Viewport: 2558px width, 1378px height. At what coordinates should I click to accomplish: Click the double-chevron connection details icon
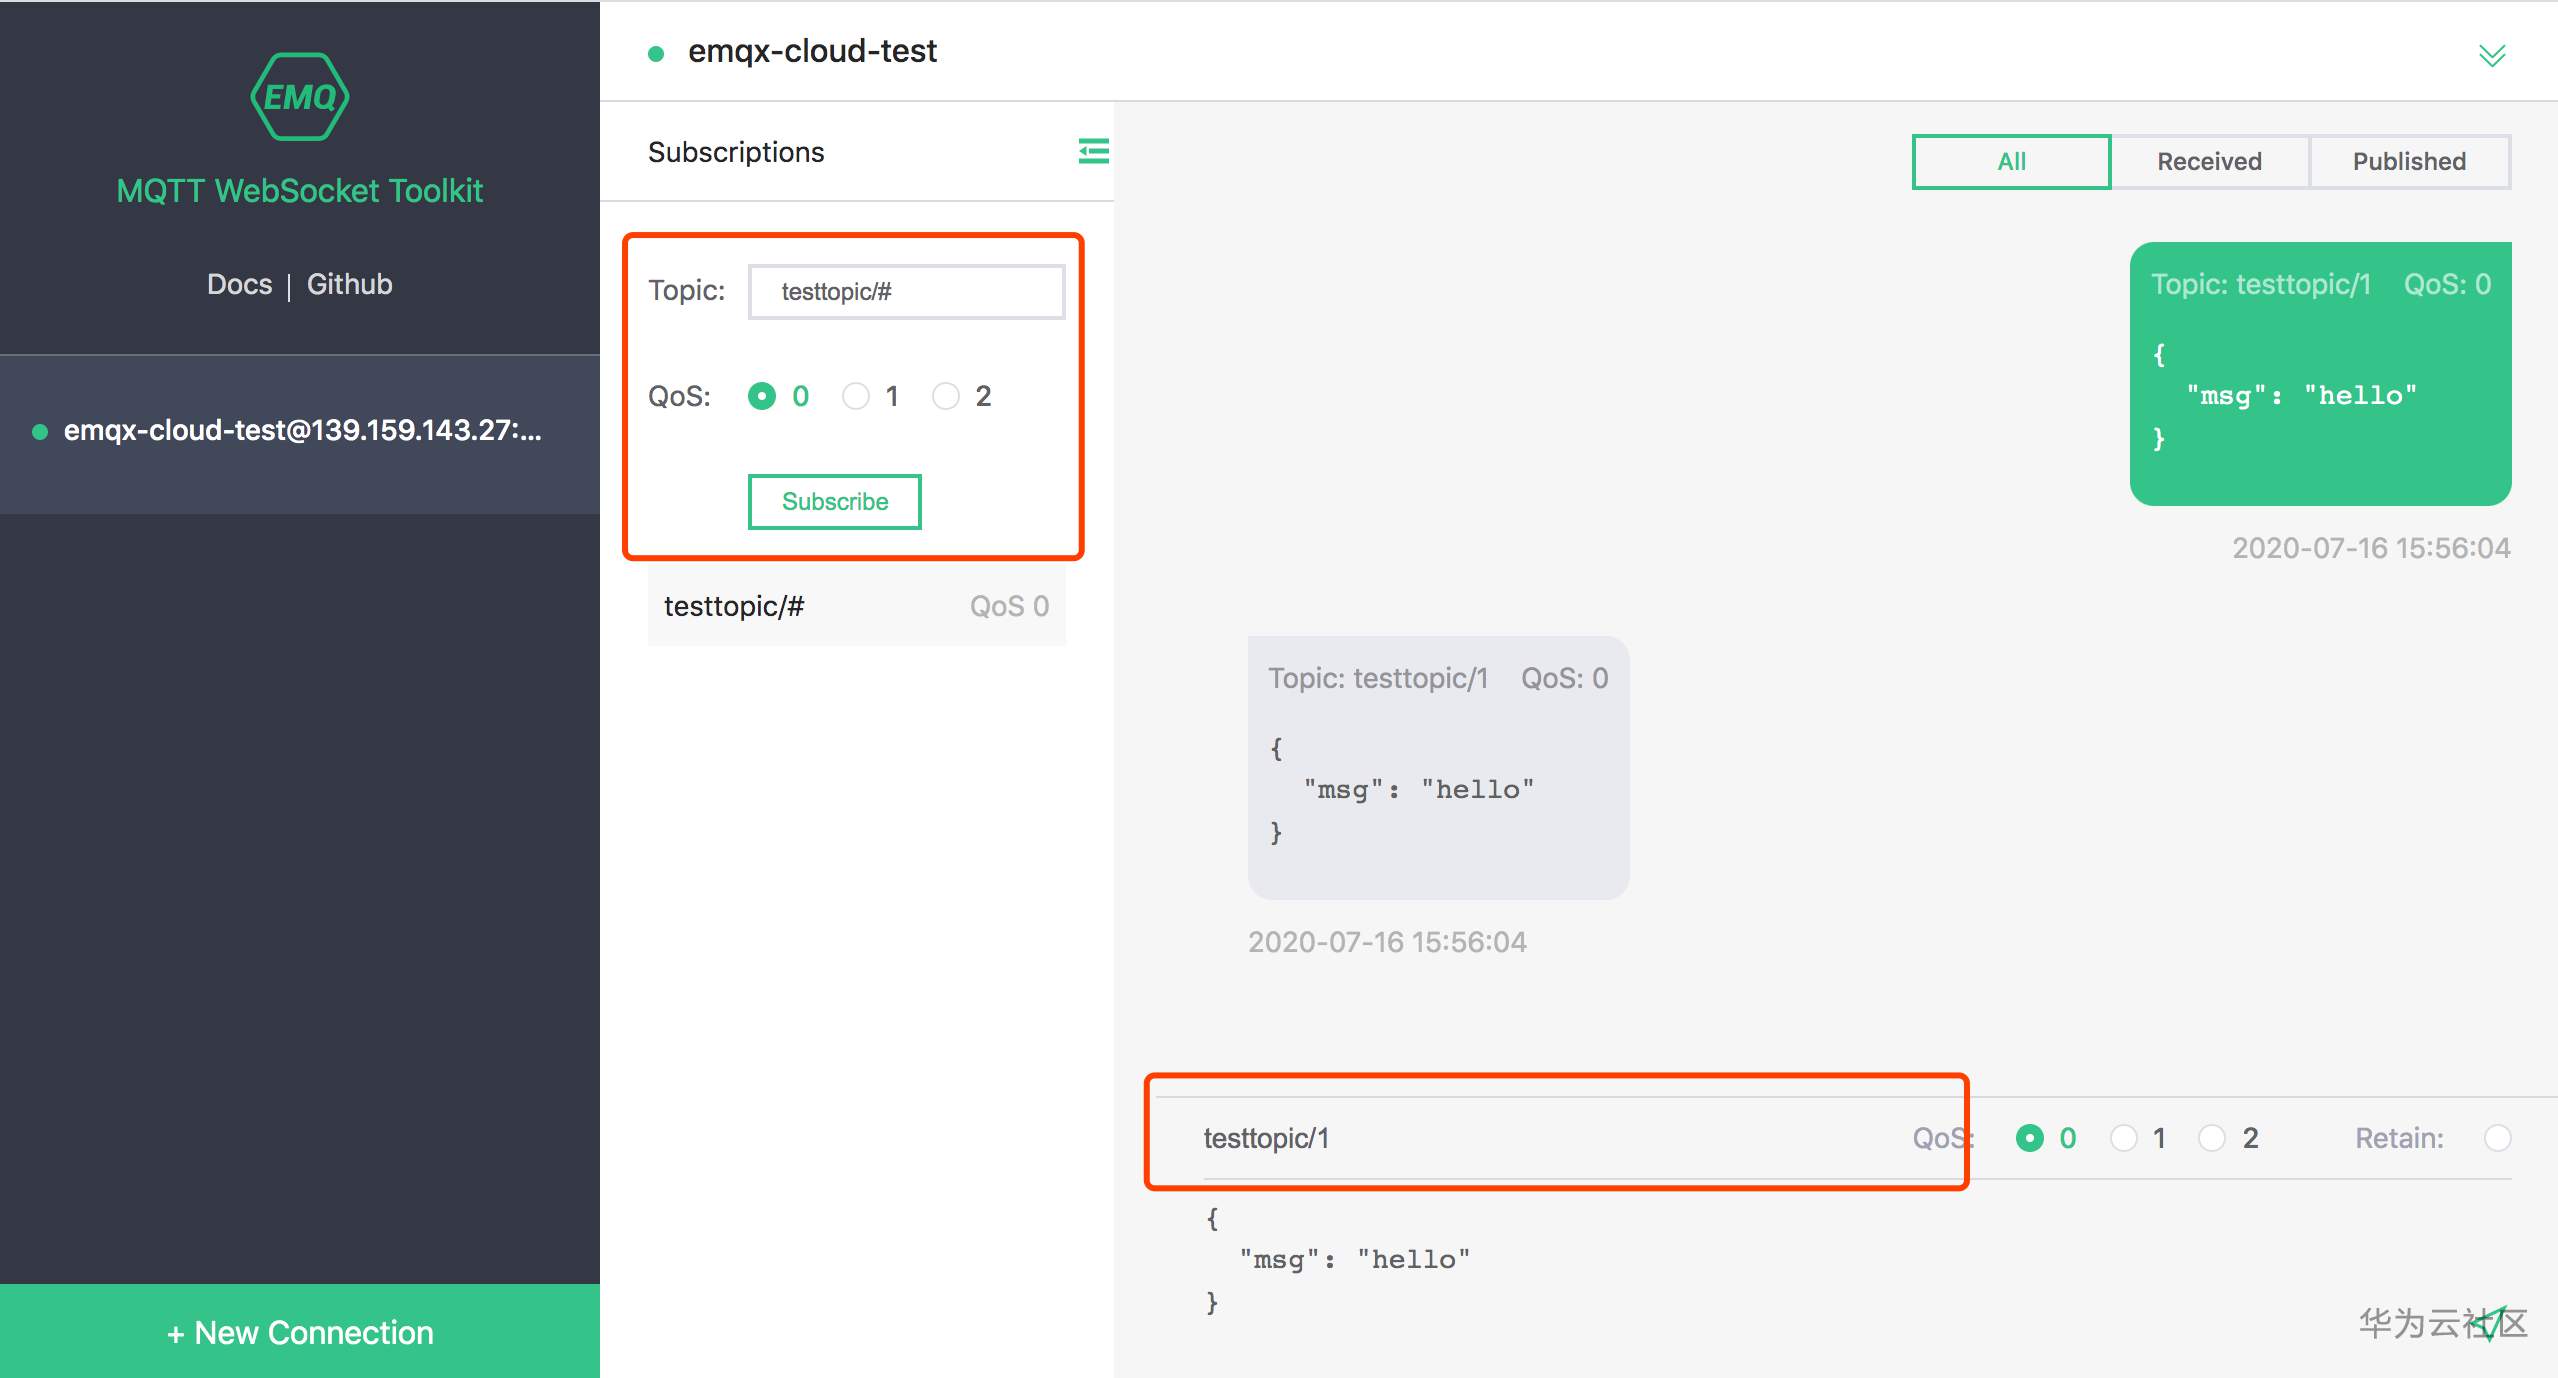click(2491, 55)
